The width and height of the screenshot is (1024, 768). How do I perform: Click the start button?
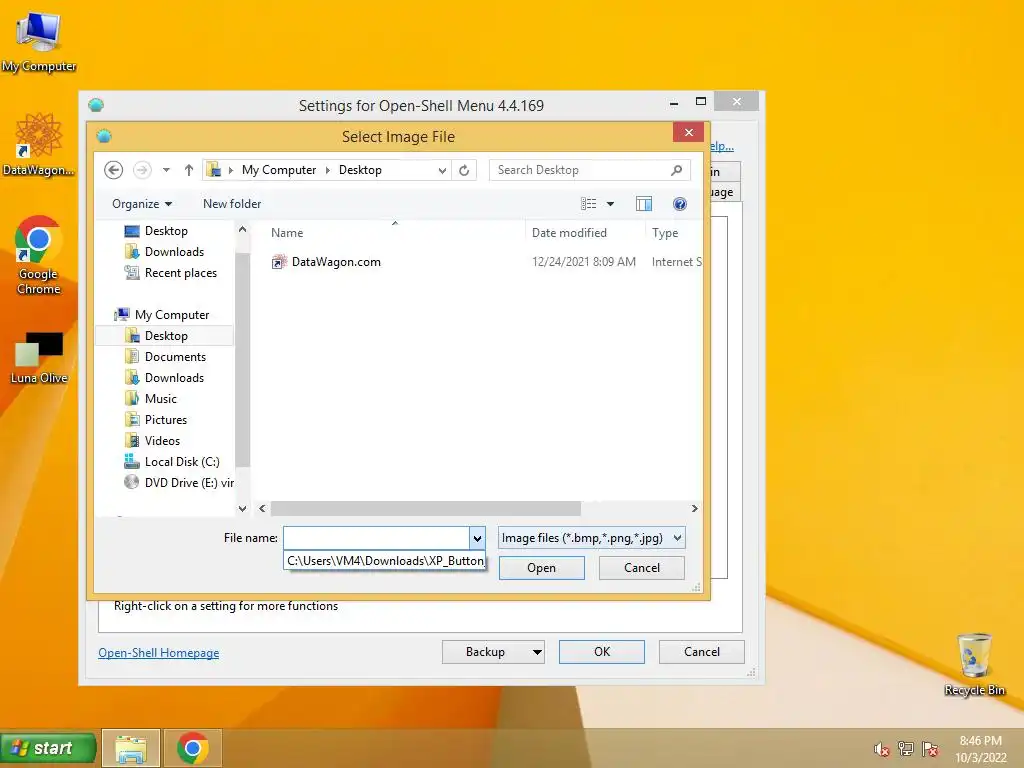[x=48, y=748]
